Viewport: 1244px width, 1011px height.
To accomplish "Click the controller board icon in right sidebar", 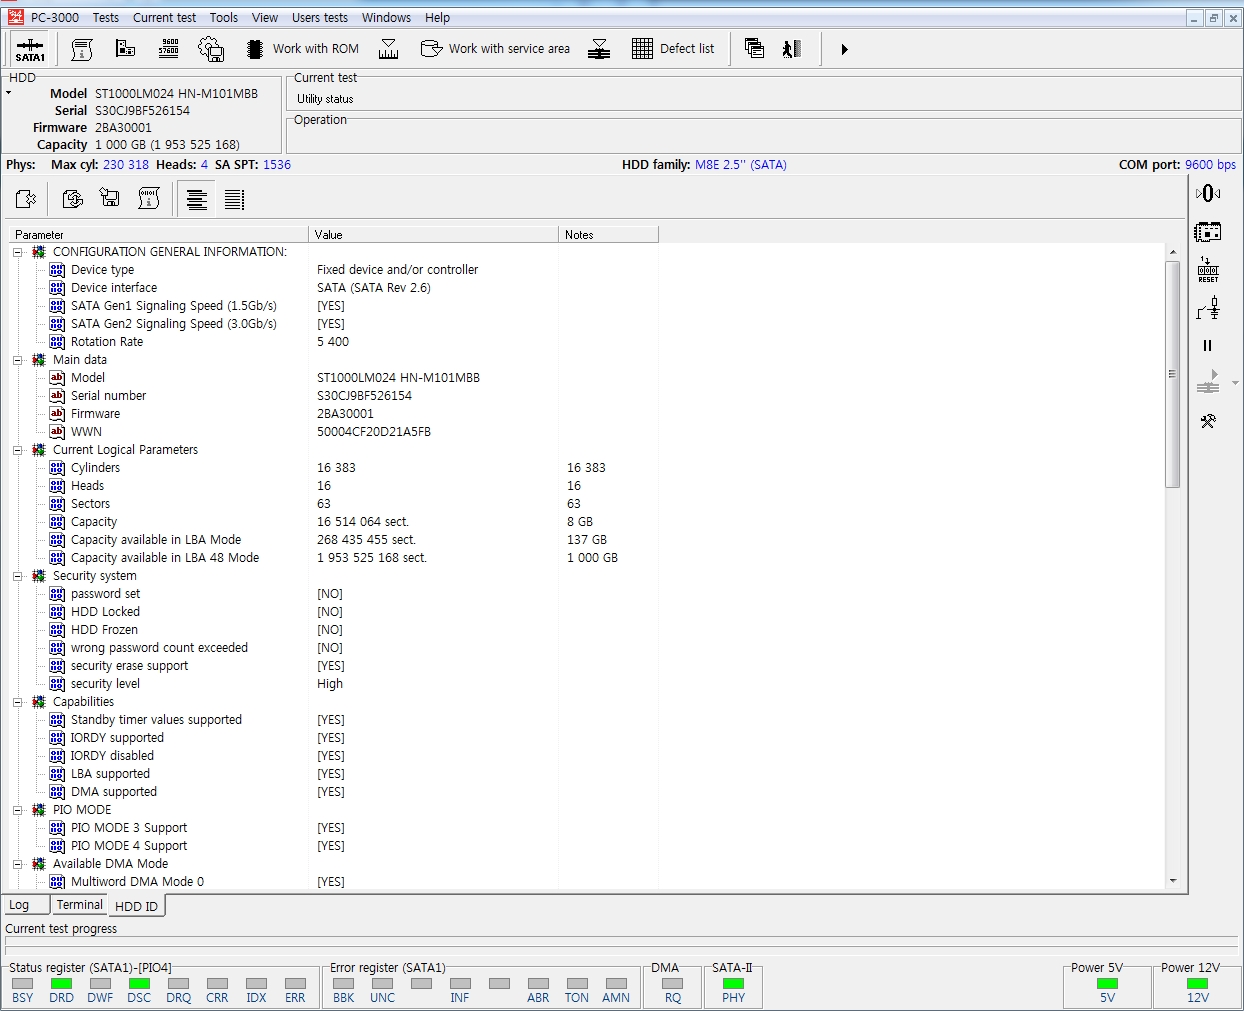I will (x=1208, y=232).
